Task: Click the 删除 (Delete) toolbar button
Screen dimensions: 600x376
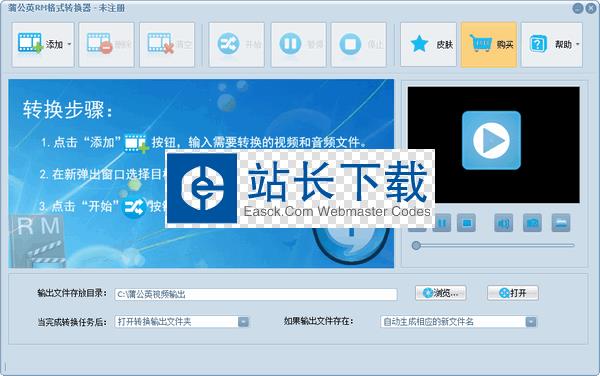Action: [106, 44]
